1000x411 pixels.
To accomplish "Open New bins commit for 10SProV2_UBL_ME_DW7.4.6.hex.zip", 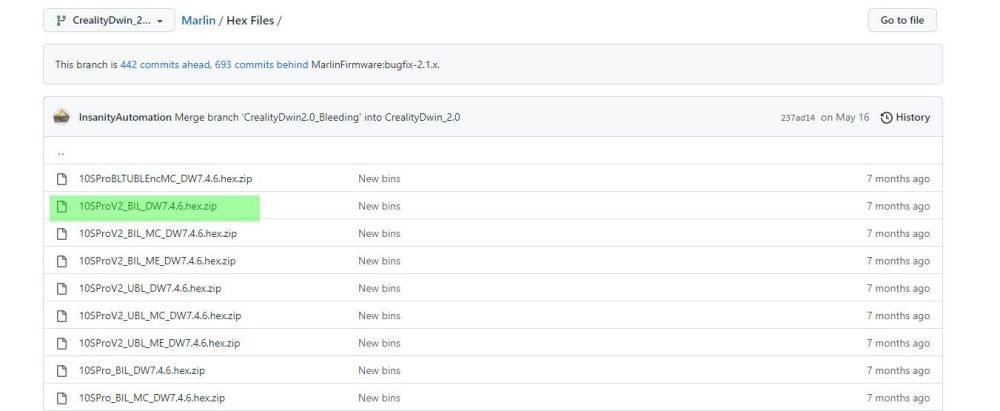I will [379, 343].
